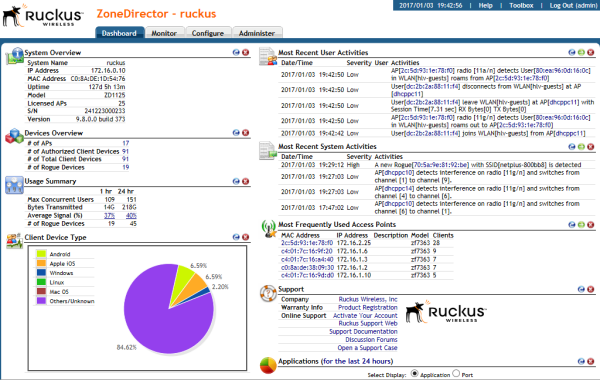
Task: Switch to the Configure tab
Action: click(x=208, y=33)
